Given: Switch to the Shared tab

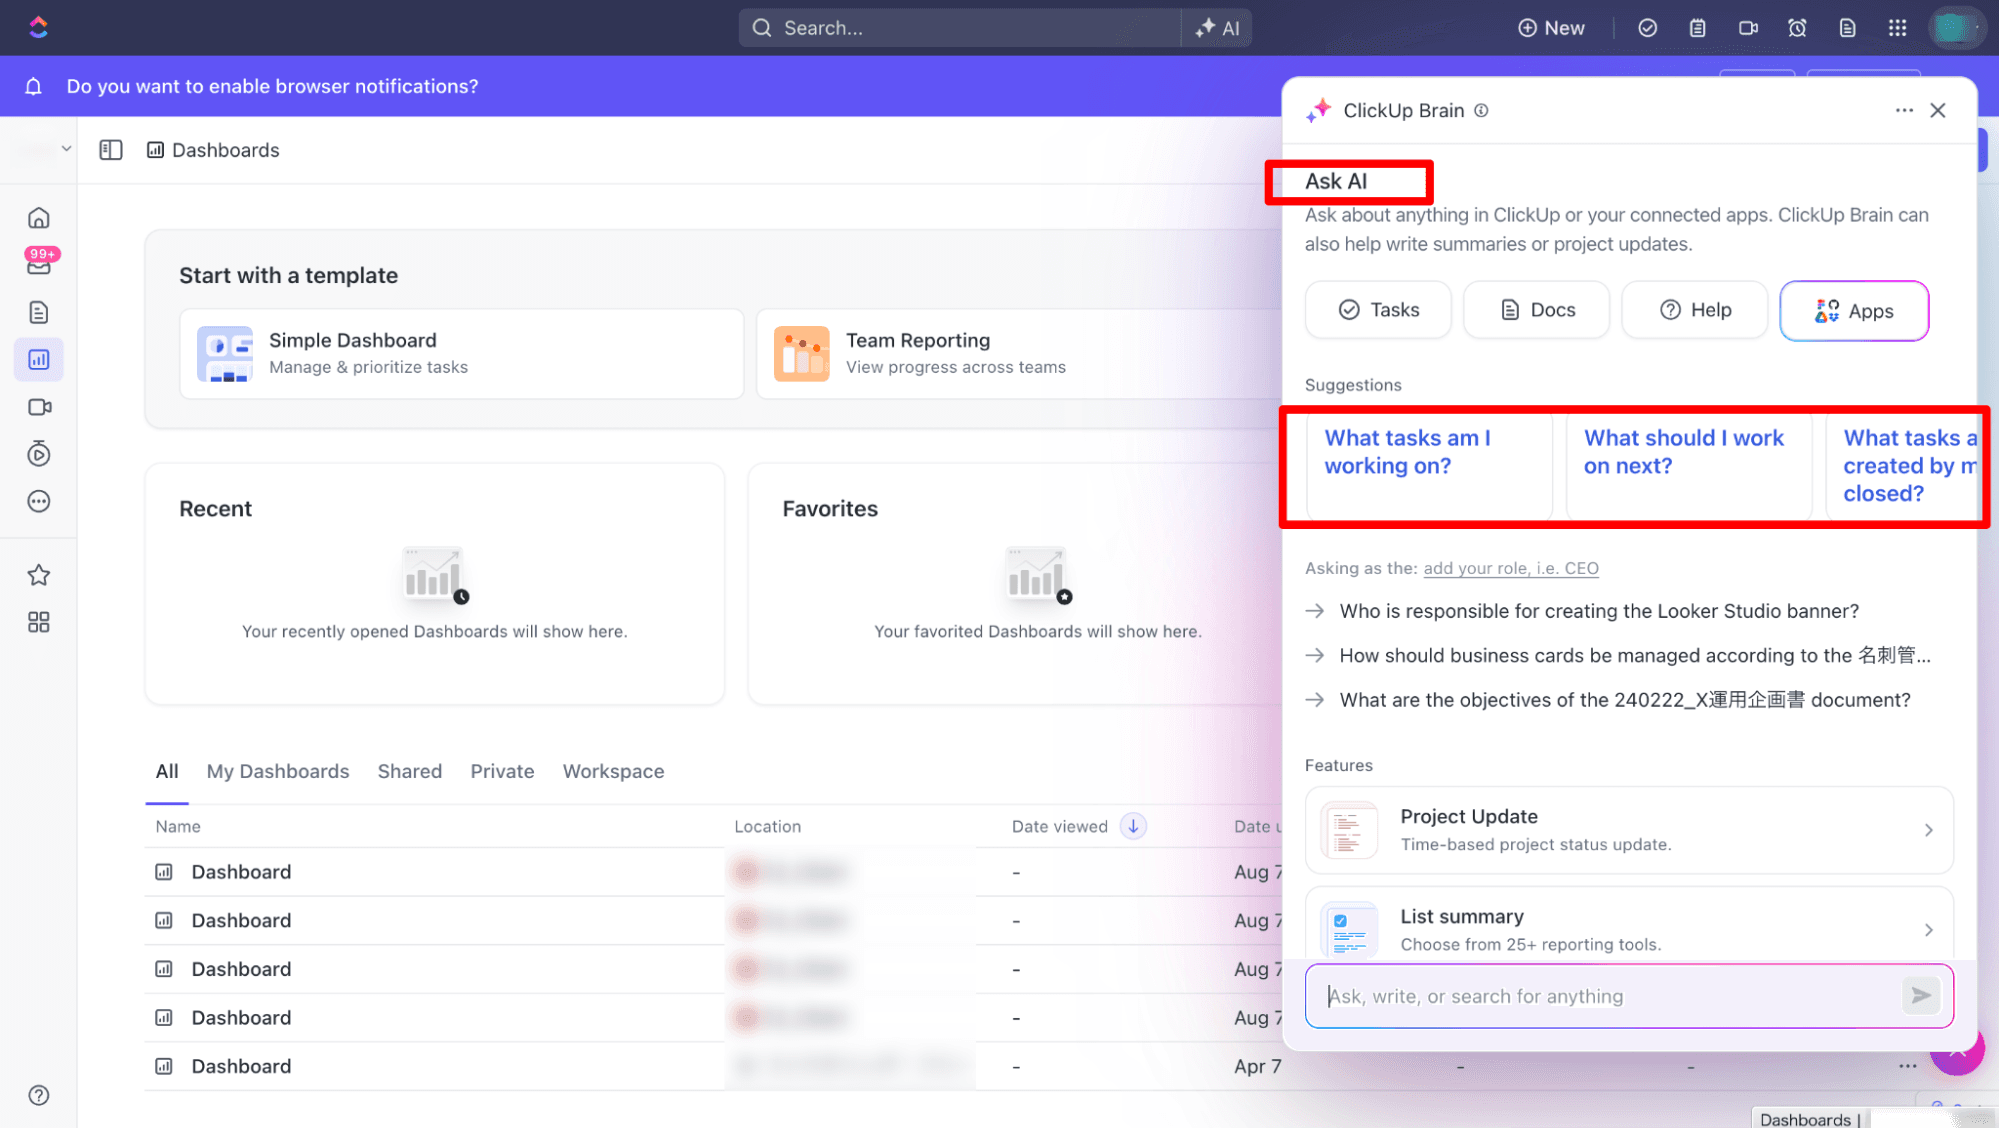Looking at the screenshot, I should (x=409, y=771).
